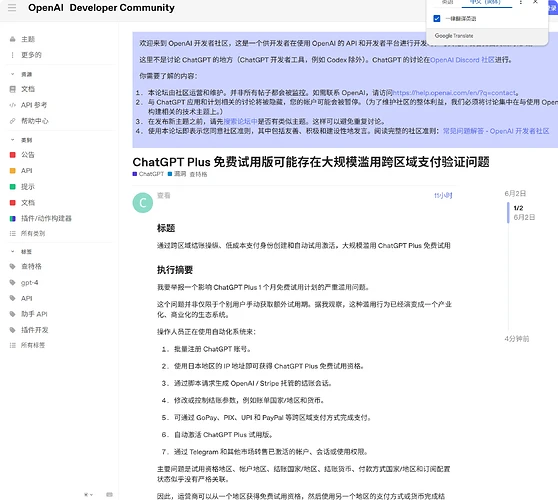This screenshot has width=558, height=500.
Task: Click the 标题 heading in the post
Action: tap(166, 228)
